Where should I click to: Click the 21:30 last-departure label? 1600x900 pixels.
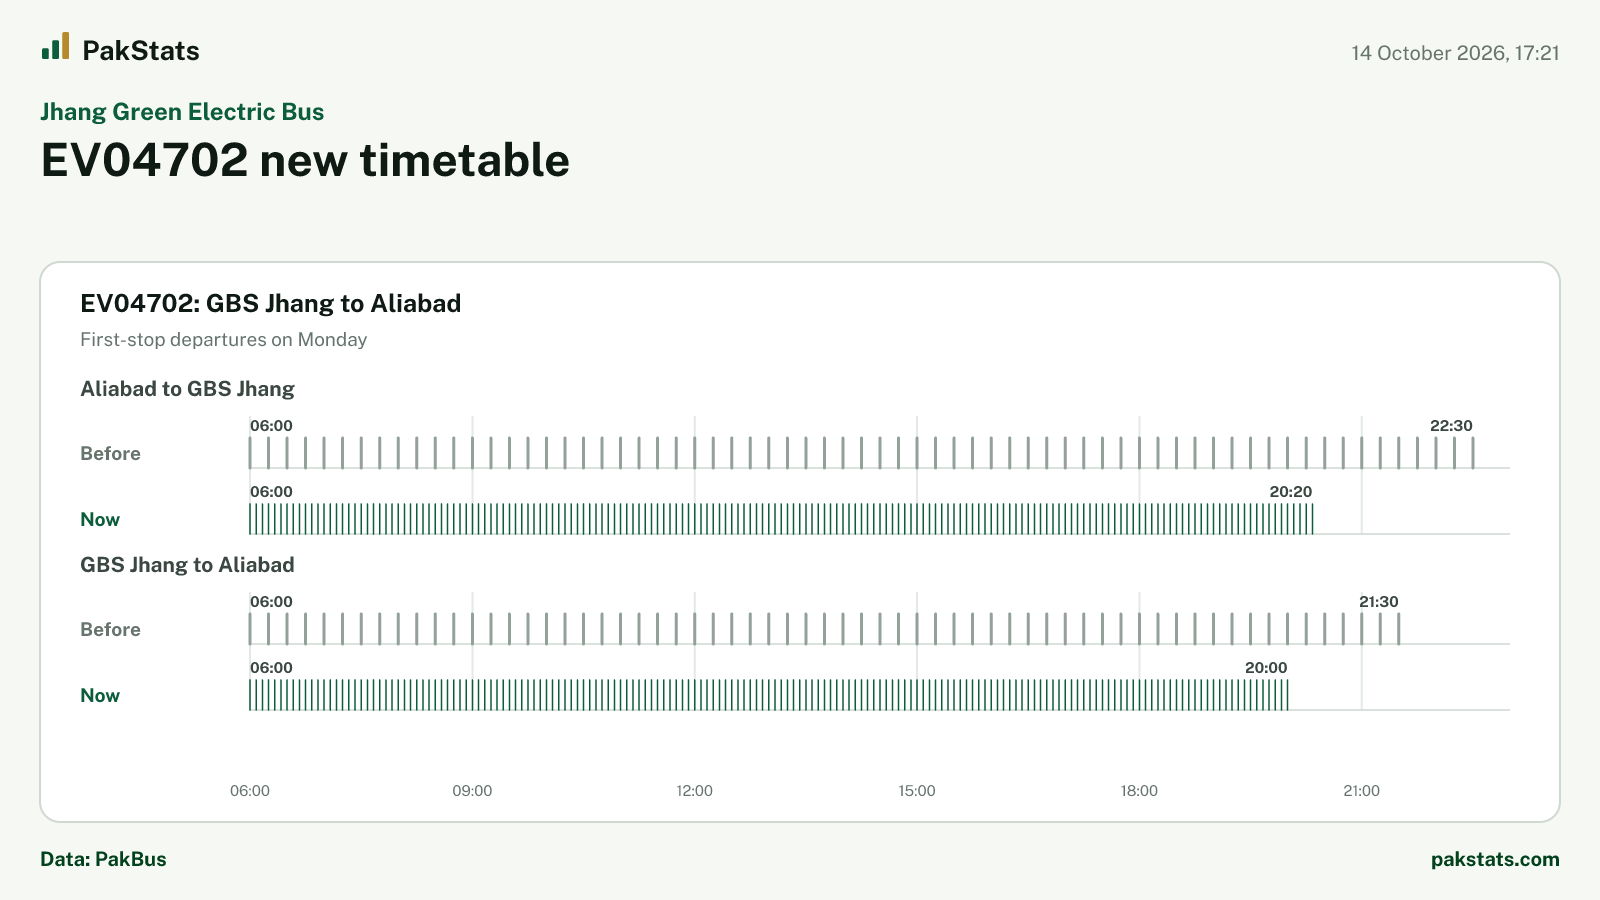1378,602
